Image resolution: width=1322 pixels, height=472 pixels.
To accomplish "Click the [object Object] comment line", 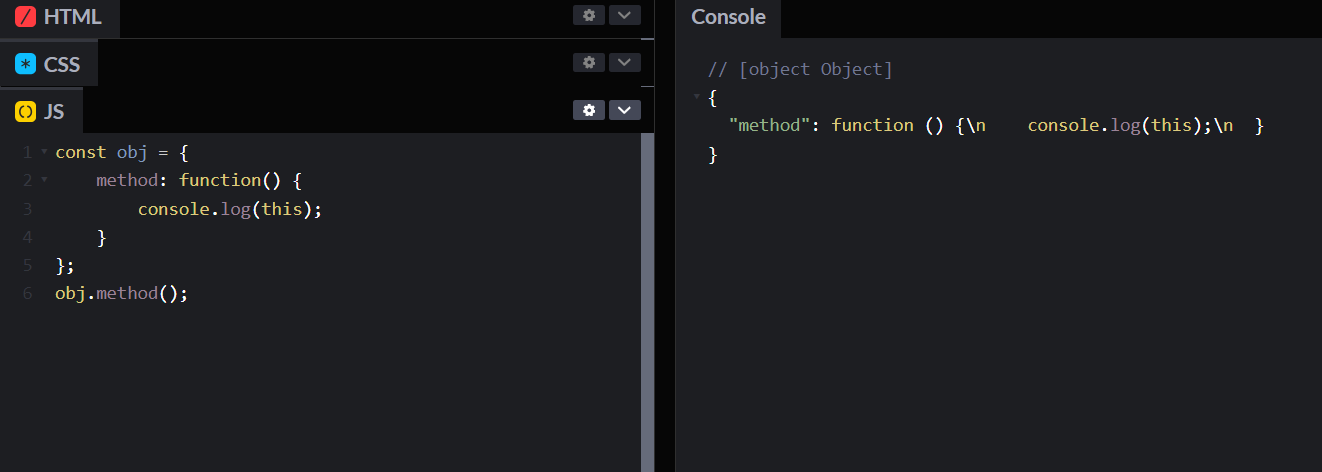I will pyautogui.click(x=800, y=70).
